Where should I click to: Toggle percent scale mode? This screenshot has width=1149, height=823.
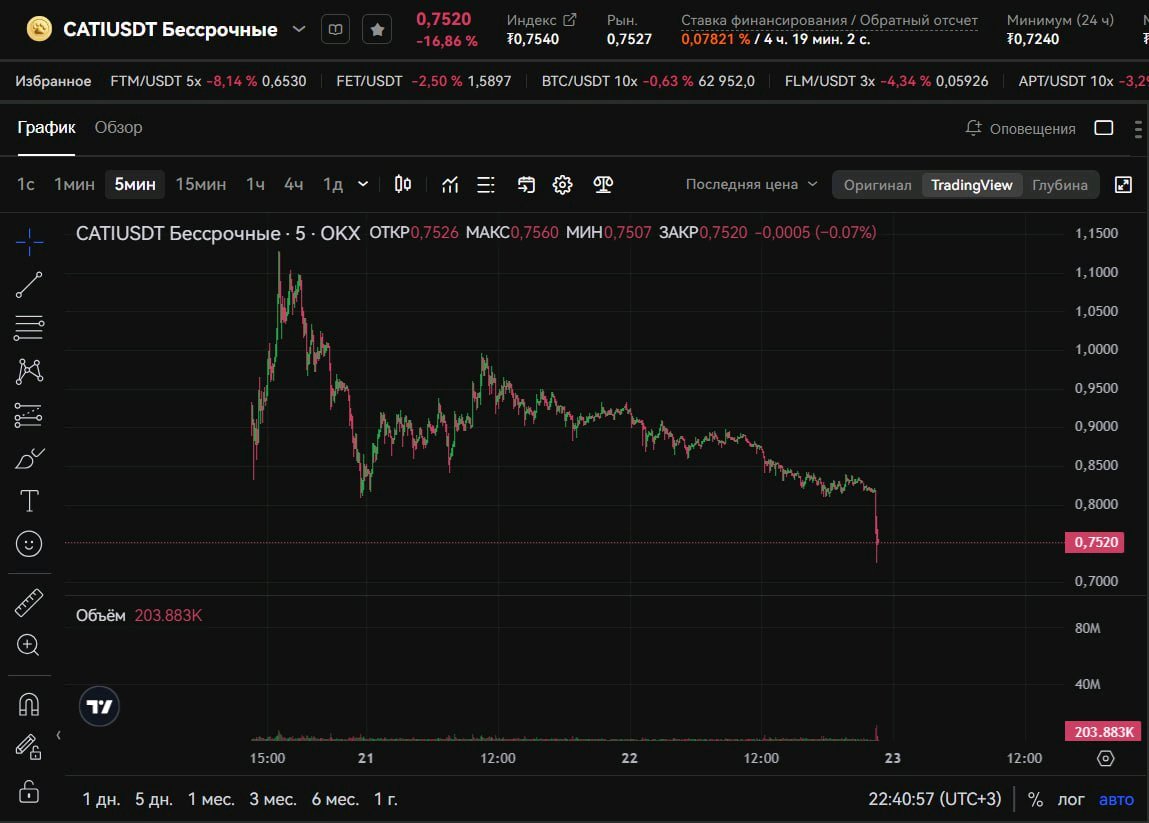pyautogui.click(x=1035, y=799)
